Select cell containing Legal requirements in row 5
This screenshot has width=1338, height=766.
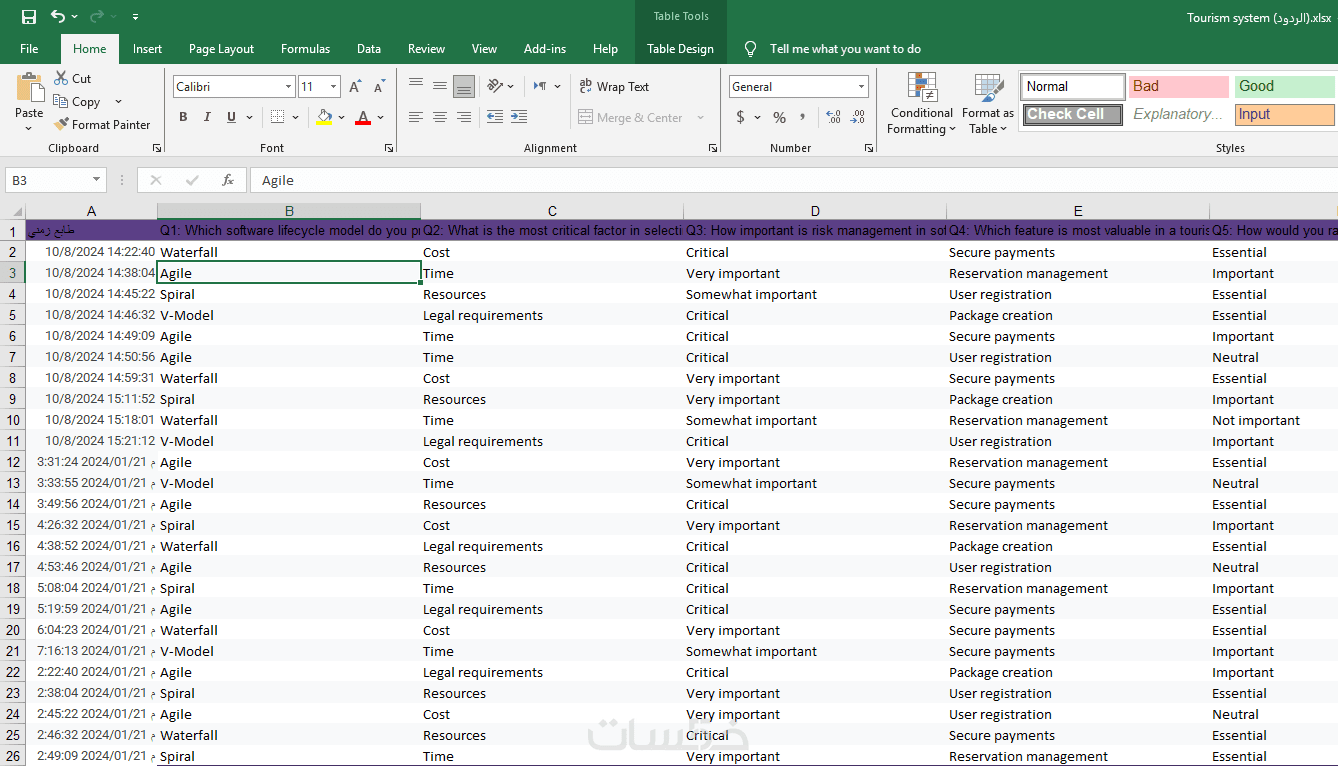click(x=483, y=315)
